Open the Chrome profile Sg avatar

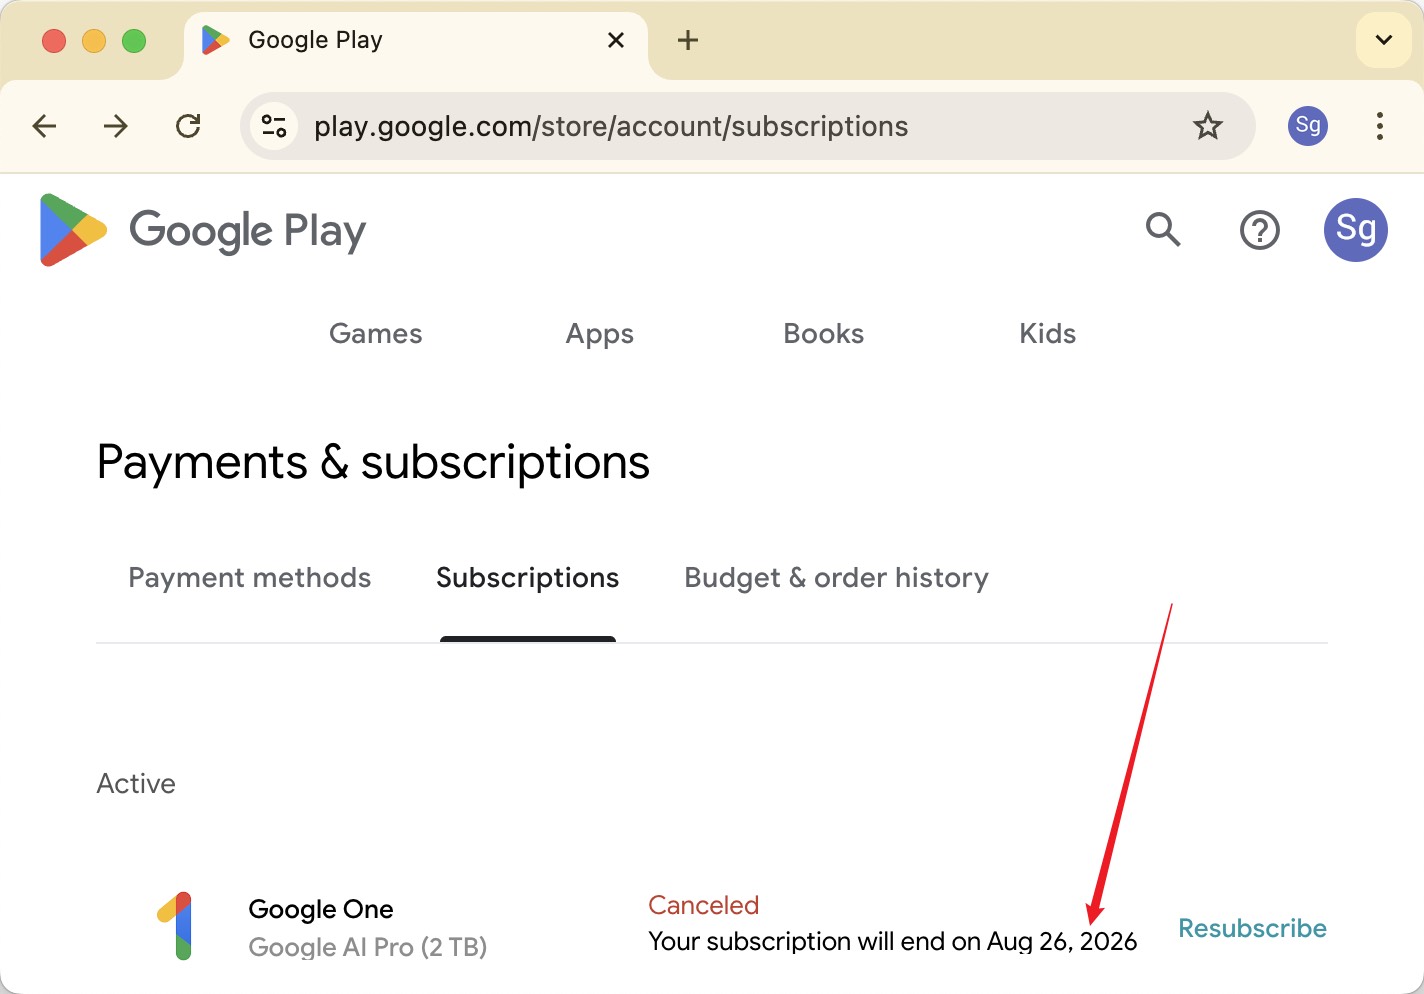1308,126
